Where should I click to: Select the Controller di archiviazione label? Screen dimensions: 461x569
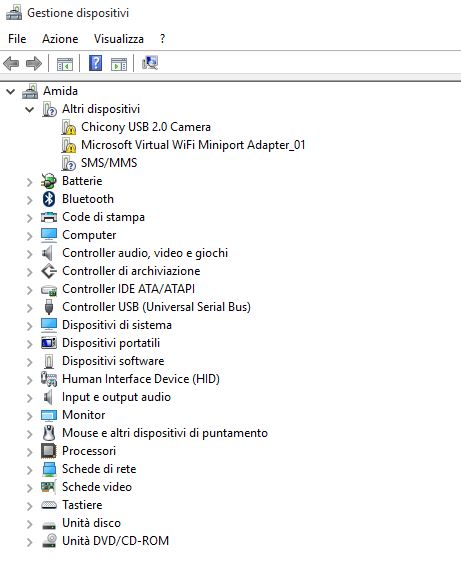point(131,271)
